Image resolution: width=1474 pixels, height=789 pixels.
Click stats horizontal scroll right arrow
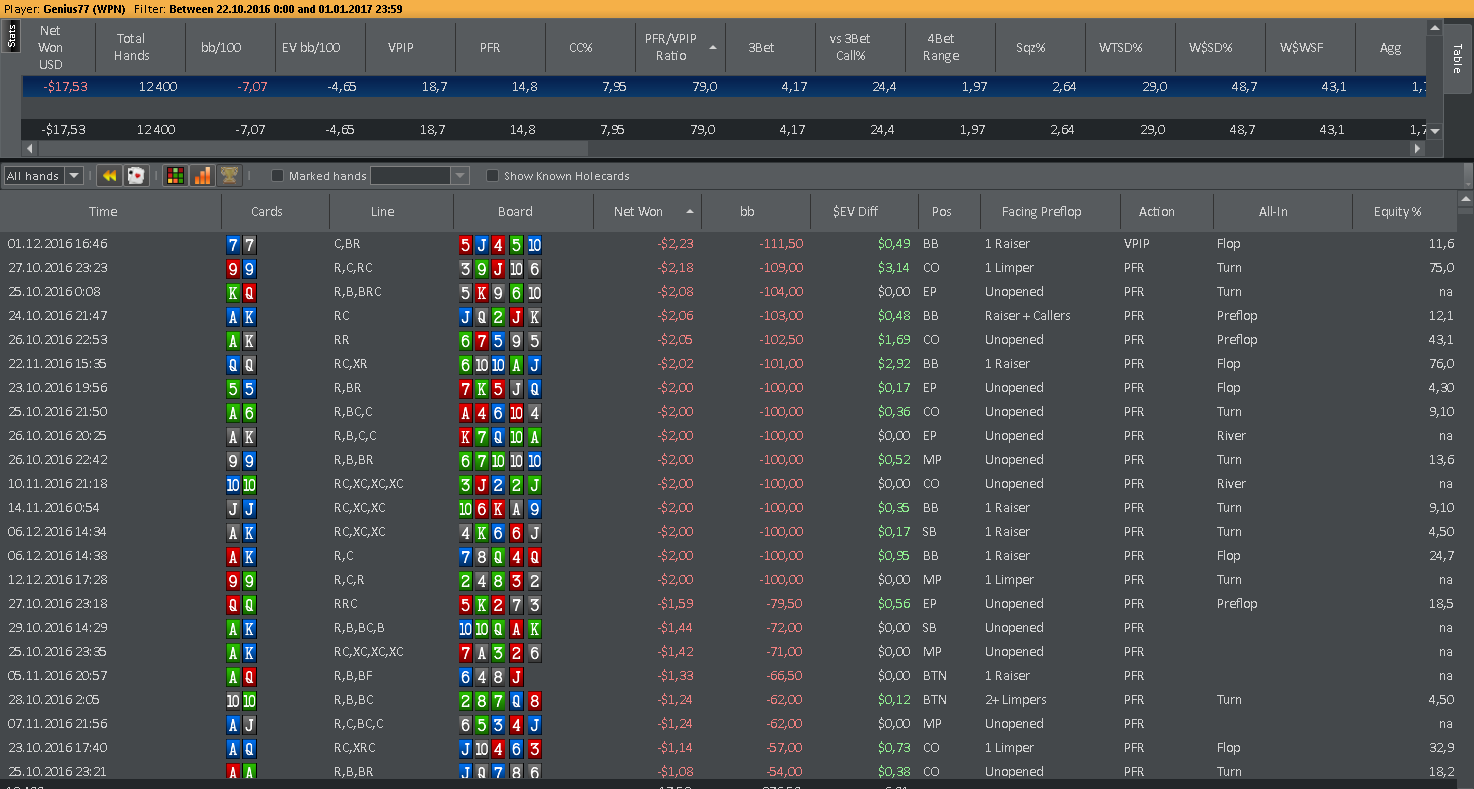[1416, 148]
